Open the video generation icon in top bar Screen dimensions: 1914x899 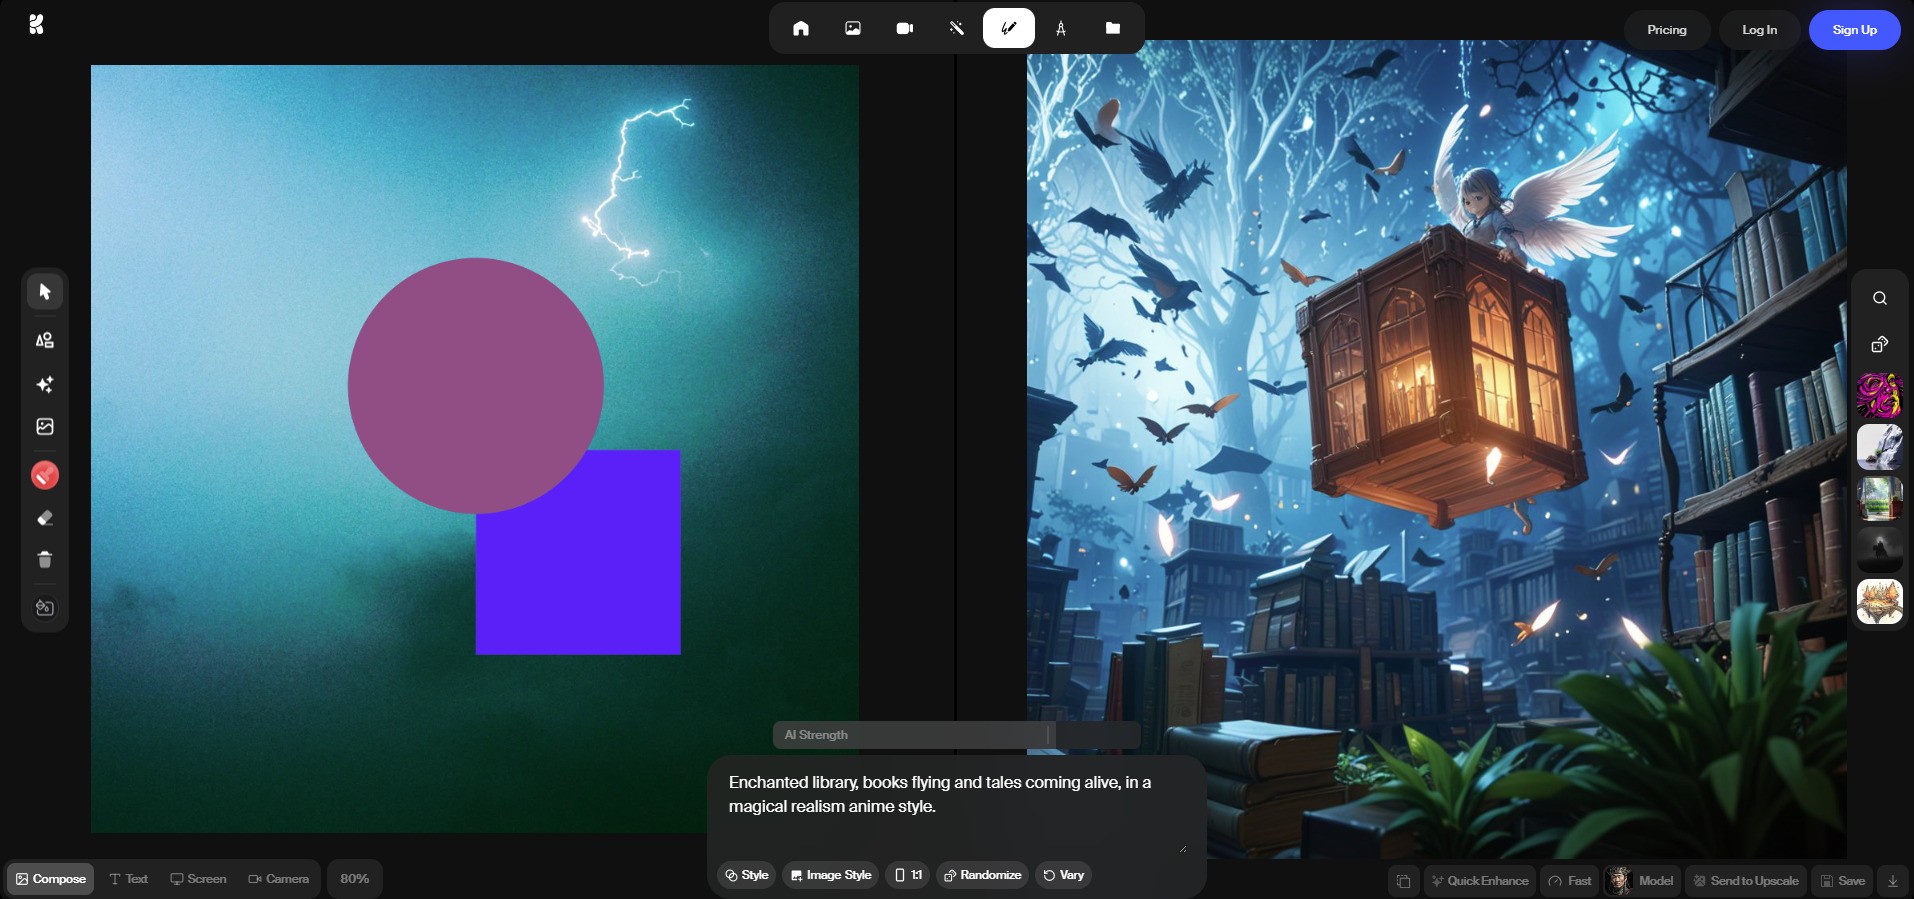pos(905,29)
